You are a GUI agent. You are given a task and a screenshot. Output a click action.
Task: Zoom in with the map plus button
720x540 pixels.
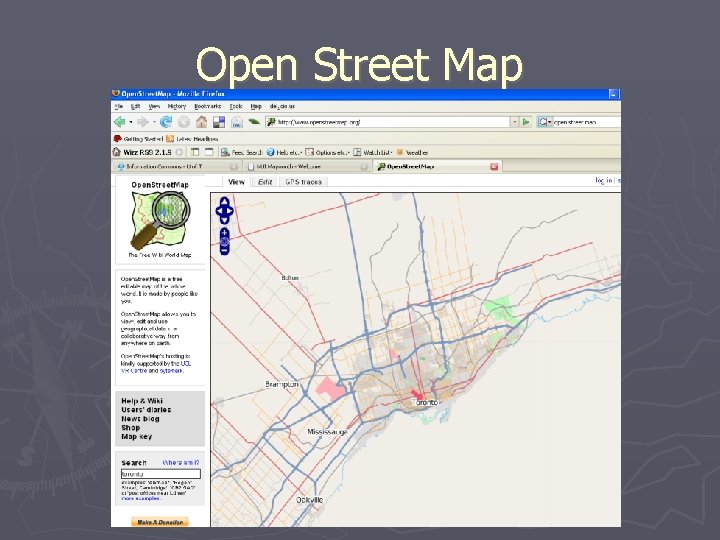pos(224,233)
